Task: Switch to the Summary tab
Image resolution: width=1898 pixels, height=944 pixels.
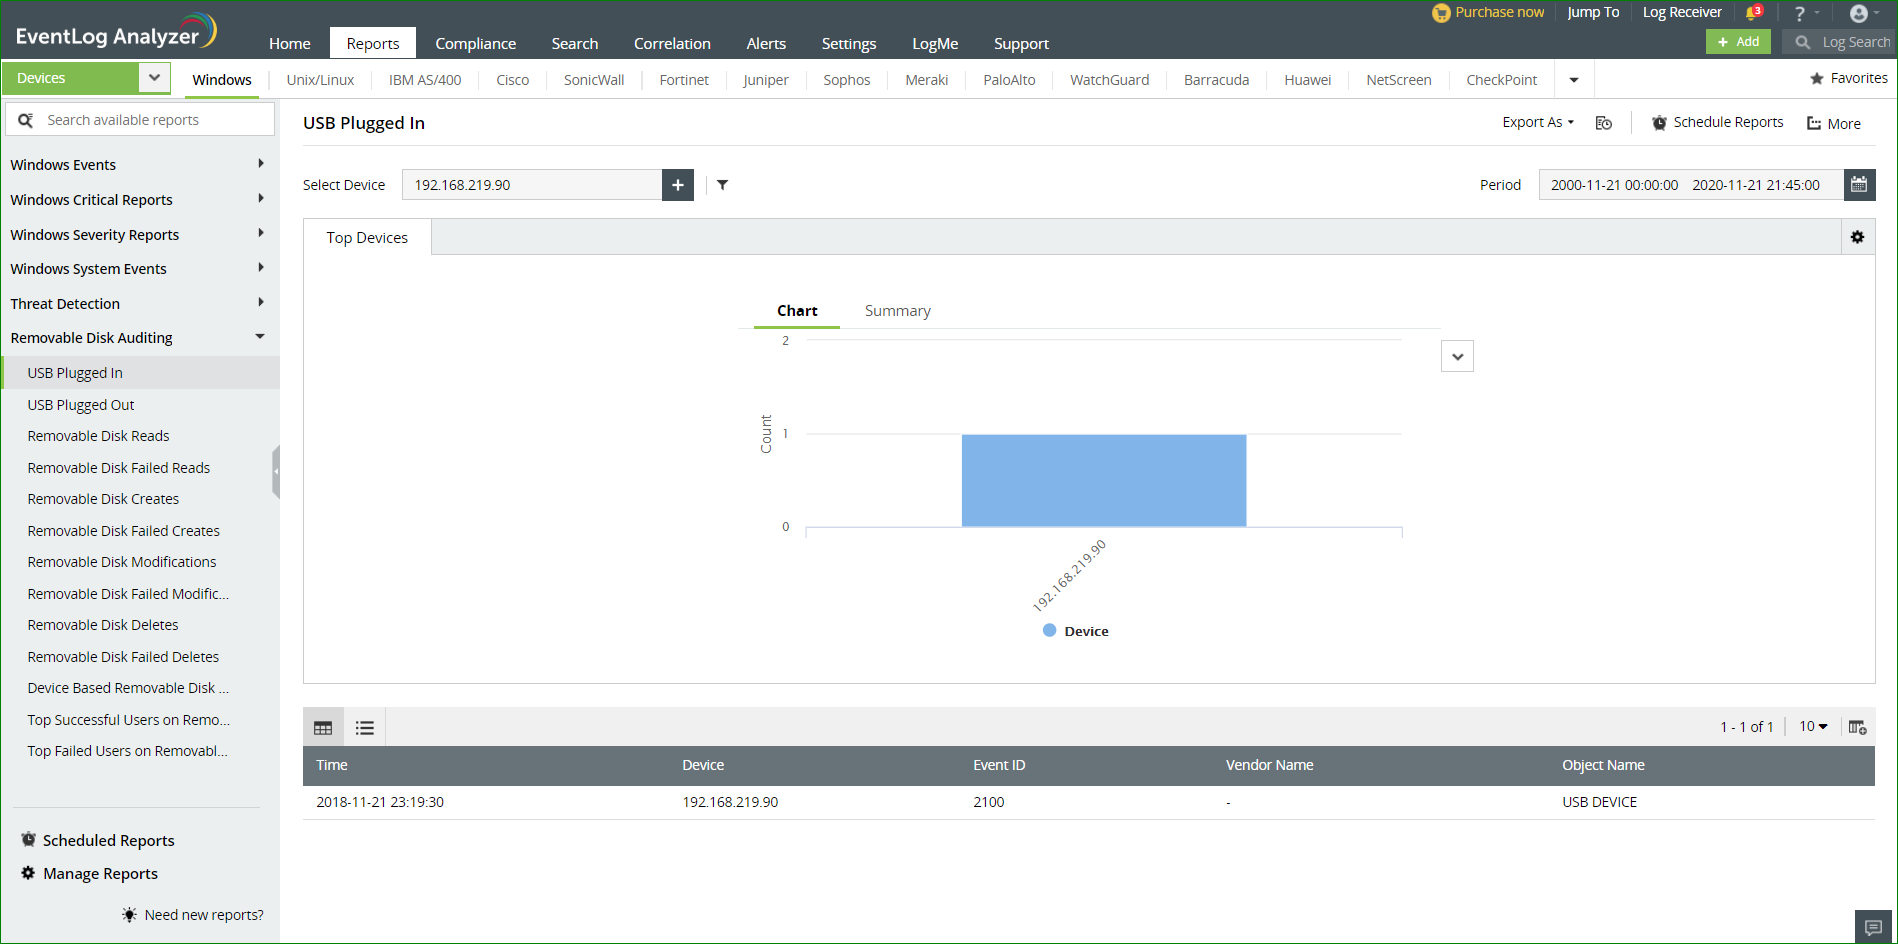Action: 897,311
